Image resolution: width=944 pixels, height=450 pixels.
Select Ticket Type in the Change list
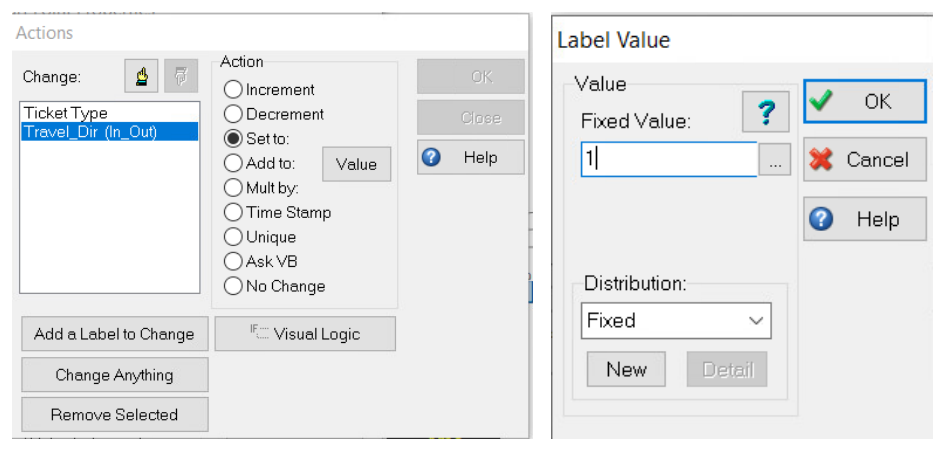110,113
